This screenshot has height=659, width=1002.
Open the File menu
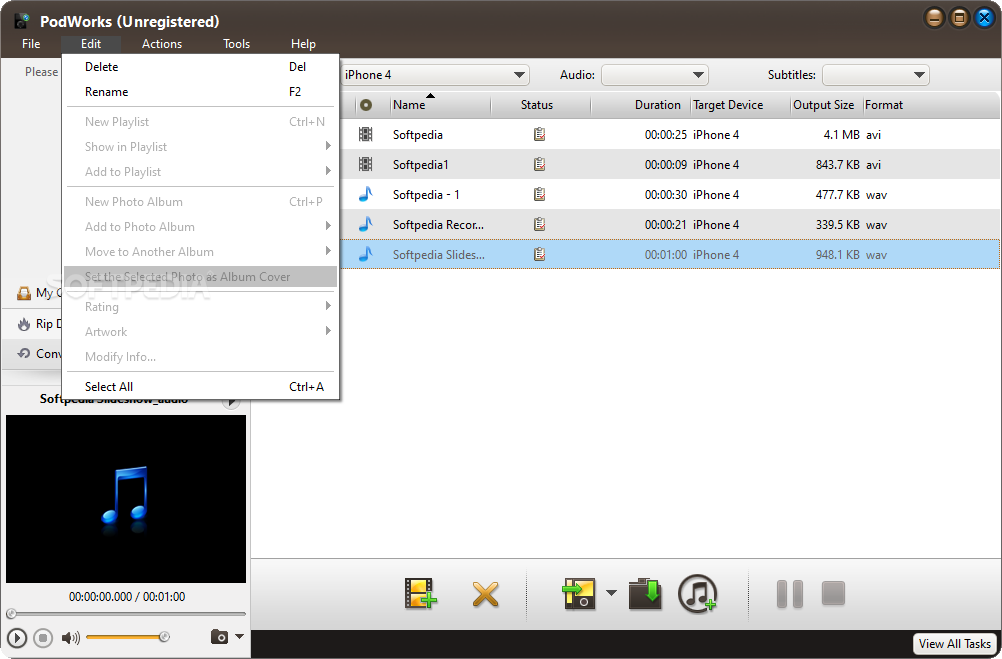click(31, 43)
